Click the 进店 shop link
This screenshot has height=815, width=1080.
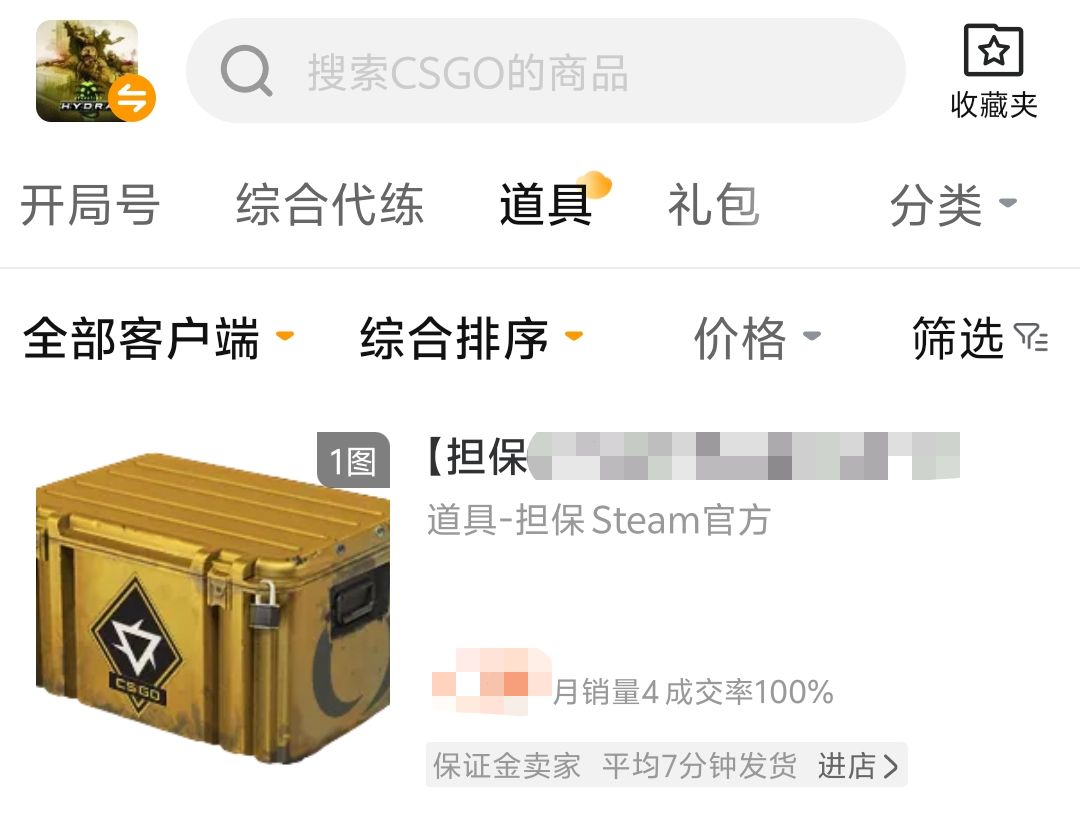coord(858,766)
